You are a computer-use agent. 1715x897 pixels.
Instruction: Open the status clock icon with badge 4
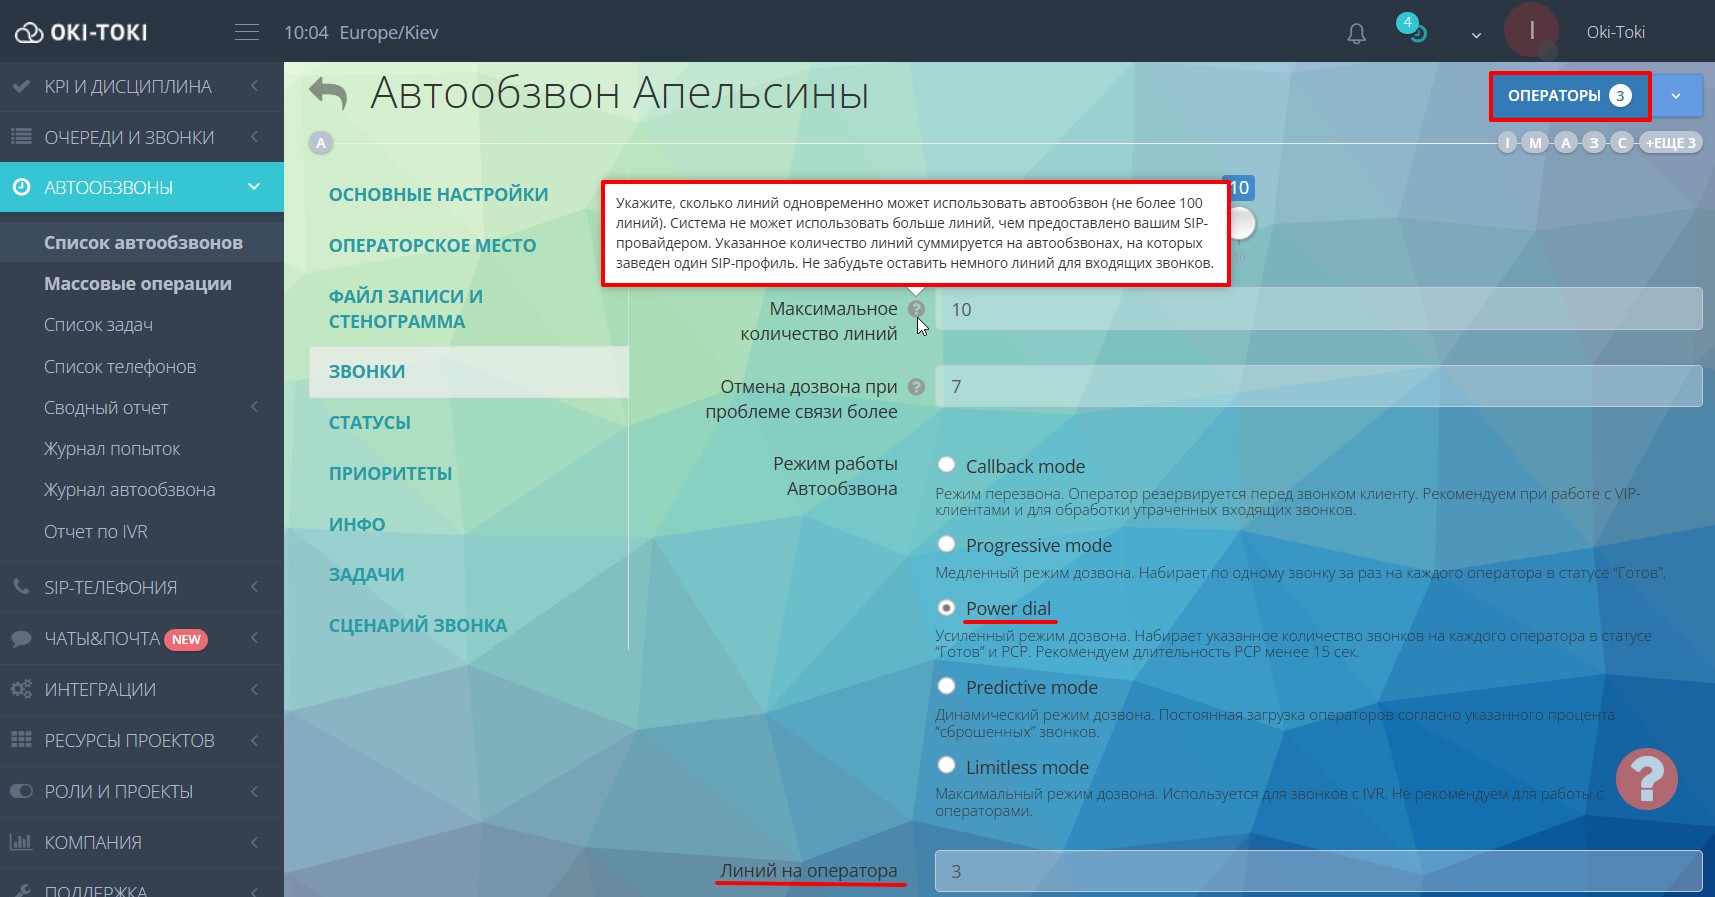1412,29
